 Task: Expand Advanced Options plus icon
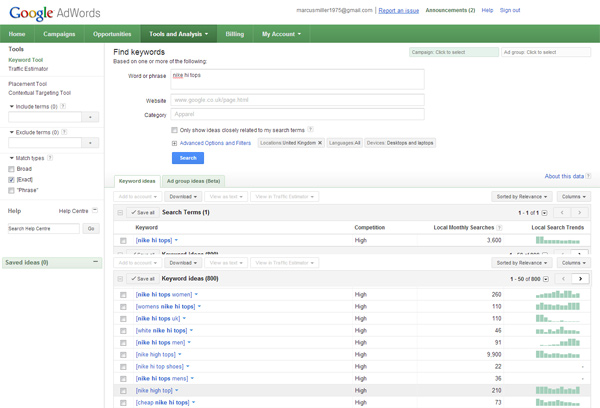(x=174, y=143)
